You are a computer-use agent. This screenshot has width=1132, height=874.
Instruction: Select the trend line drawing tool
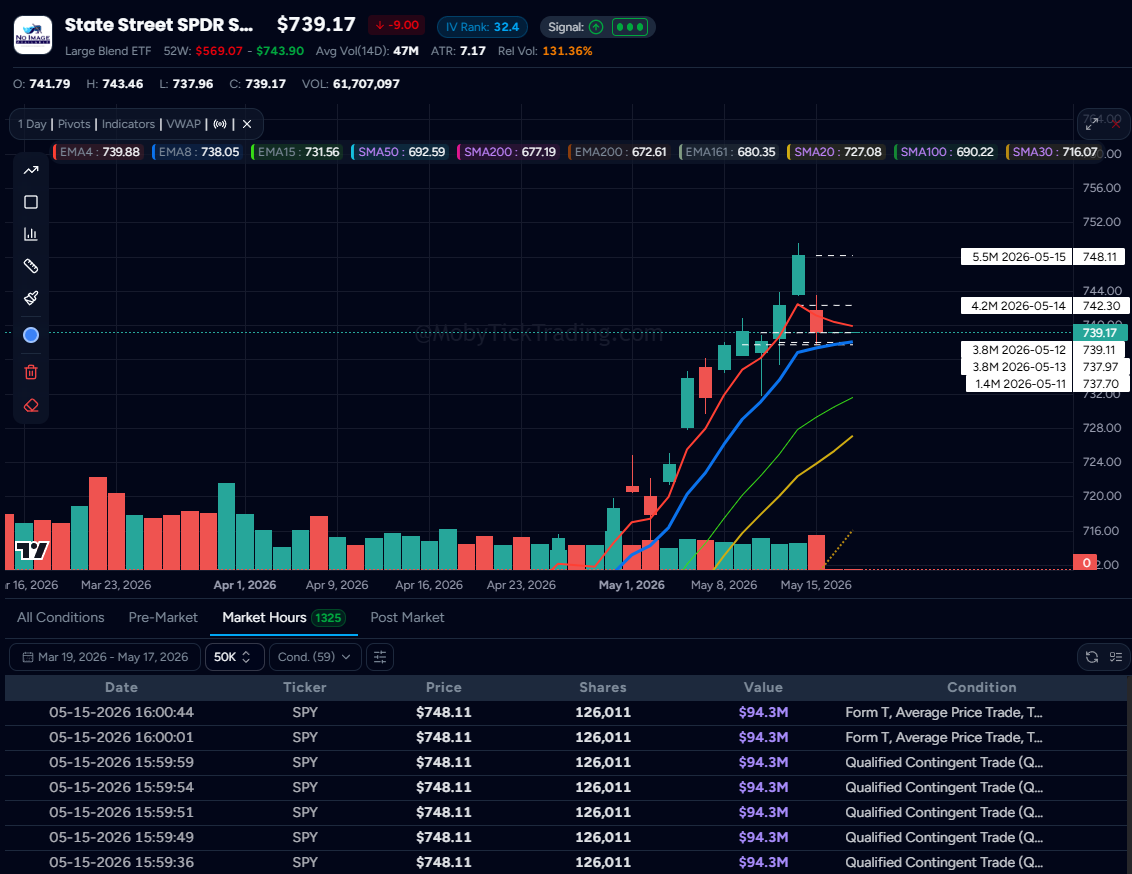click(x=31, y=170)
